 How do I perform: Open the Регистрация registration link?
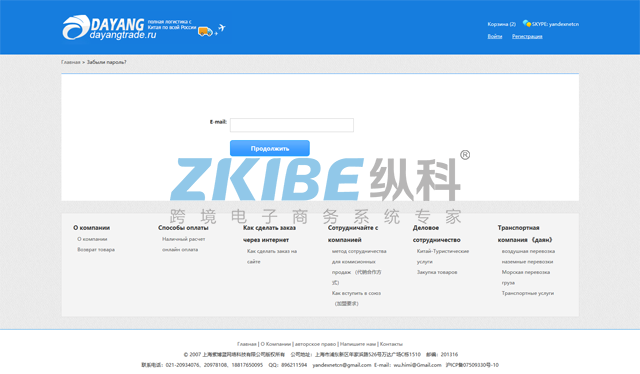click(x=527, y=36)
